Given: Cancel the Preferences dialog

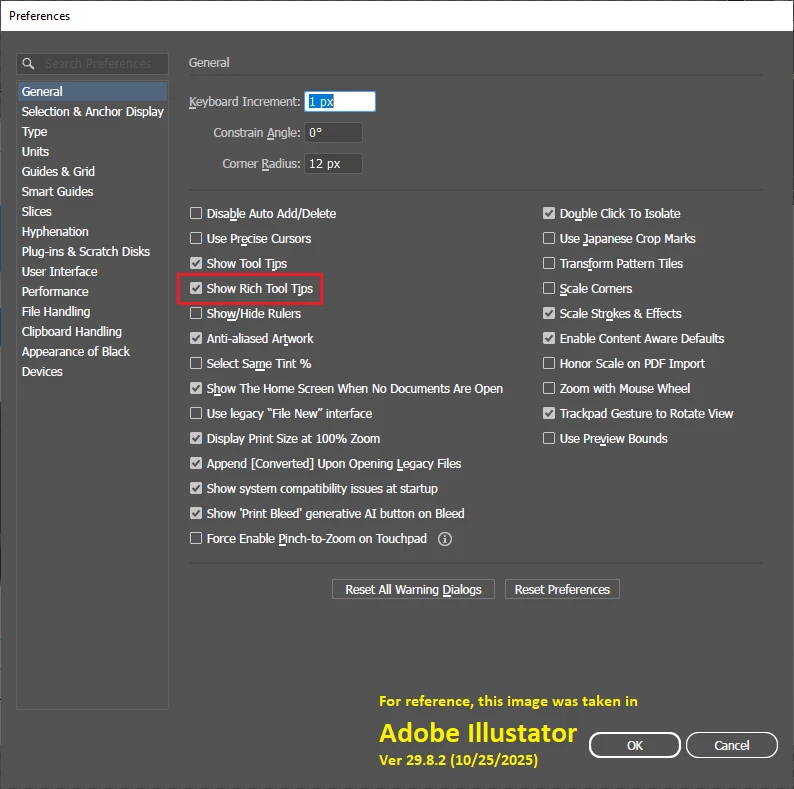Looking at the screenshot, I should 732,745.
